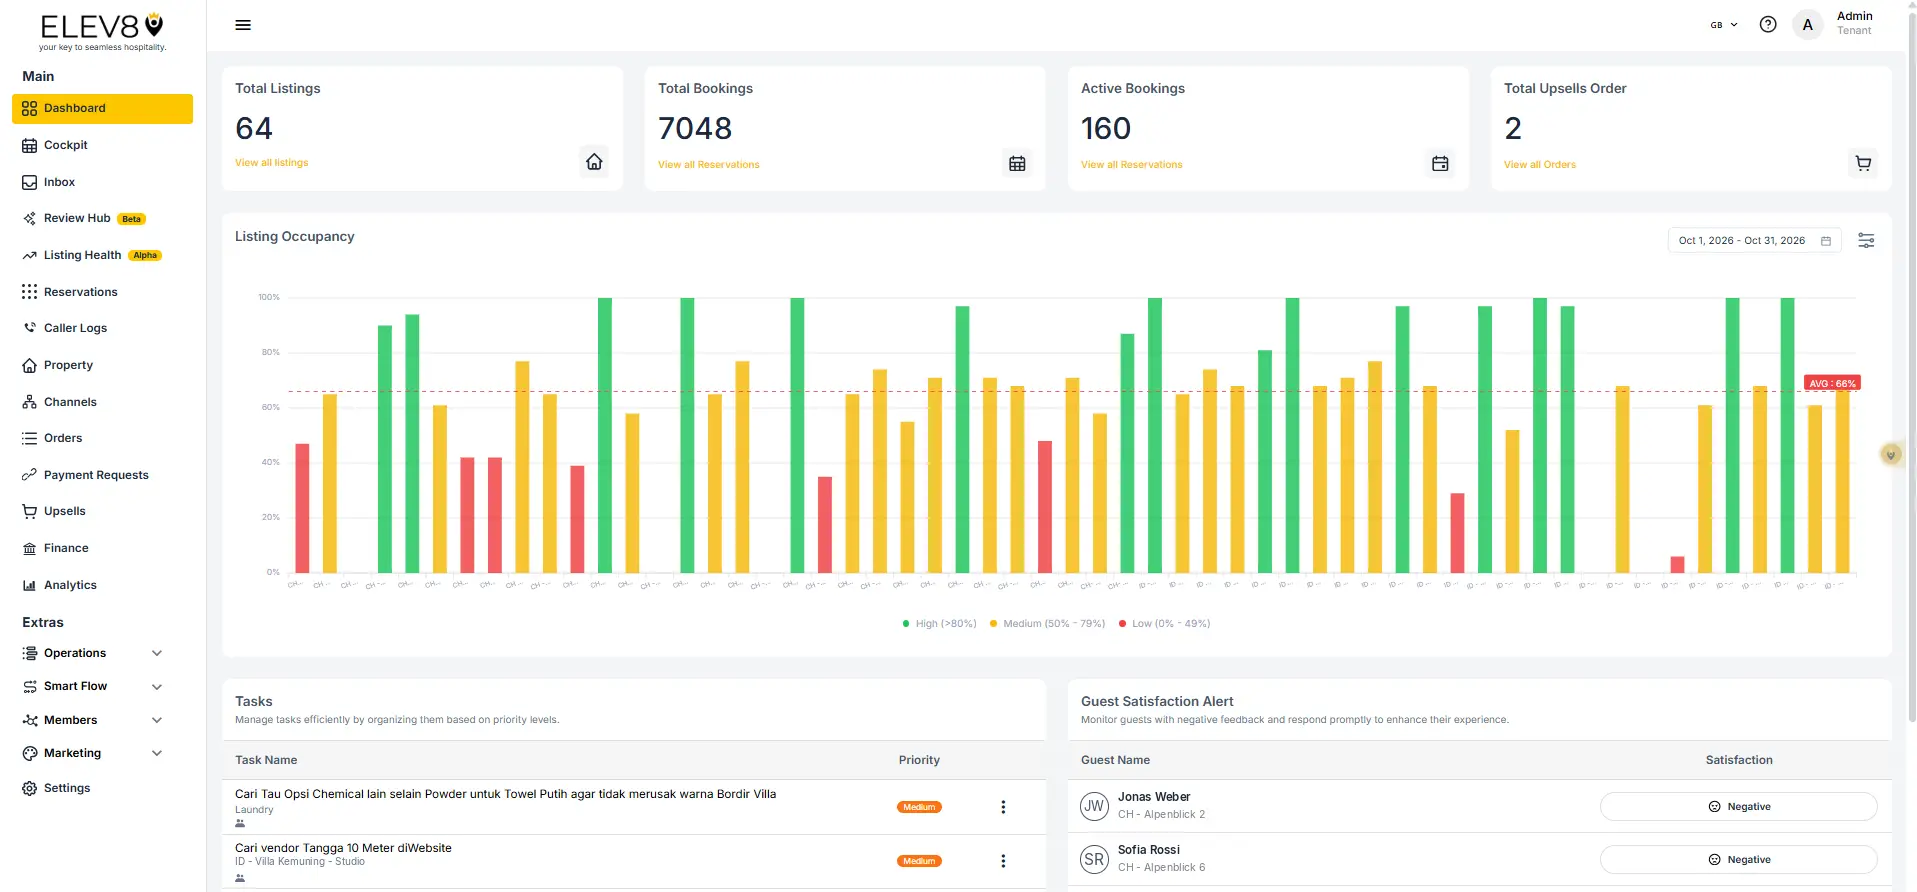1917x892 pixels.
Task: Toggle the Medium (50% - 79%) legend item
Action: pos(1047,624)
